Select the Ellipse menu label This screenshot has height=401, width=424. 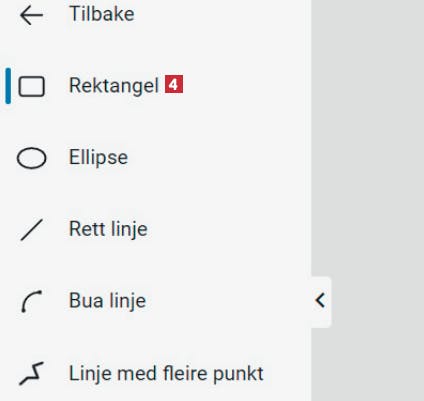[x=98, y=157]
